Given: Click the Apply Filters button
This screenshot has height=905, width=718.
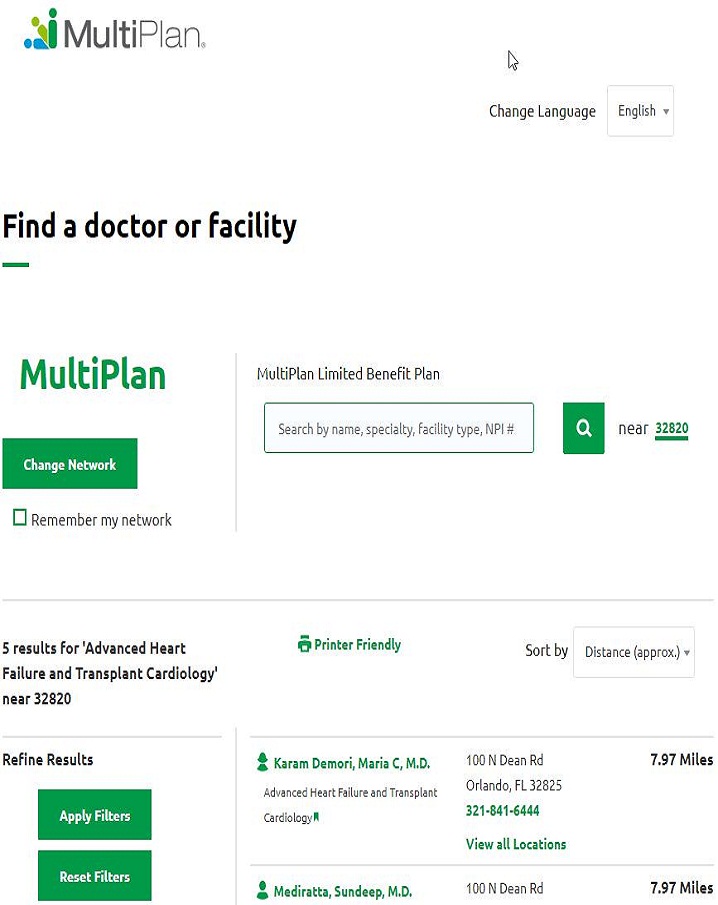Looking at the screenshot, I should coord(94,814).
